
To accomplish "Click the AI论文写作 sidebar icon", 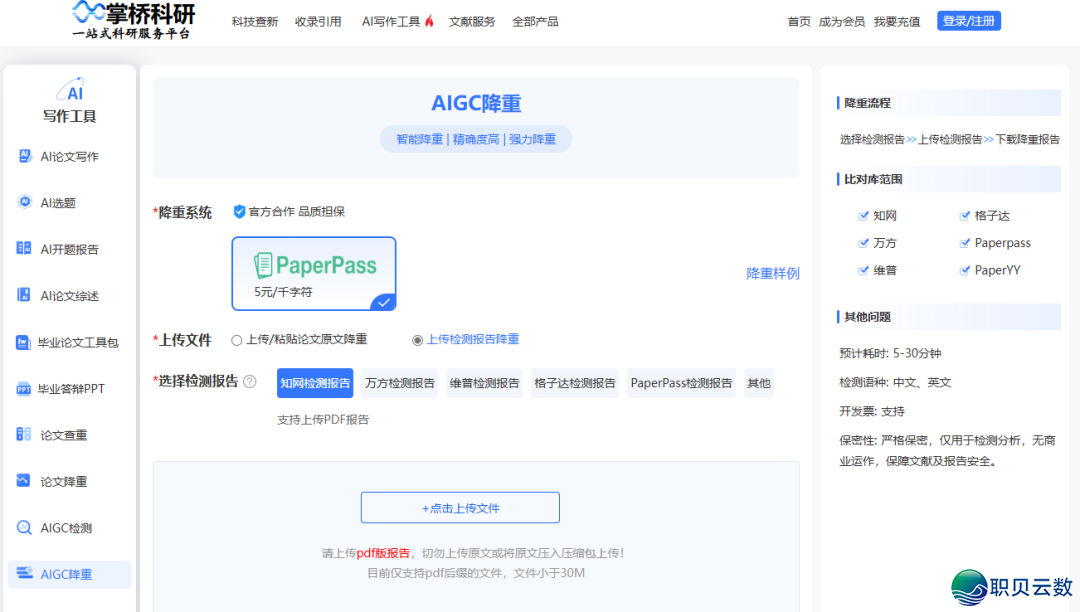I will pos(24,156).
